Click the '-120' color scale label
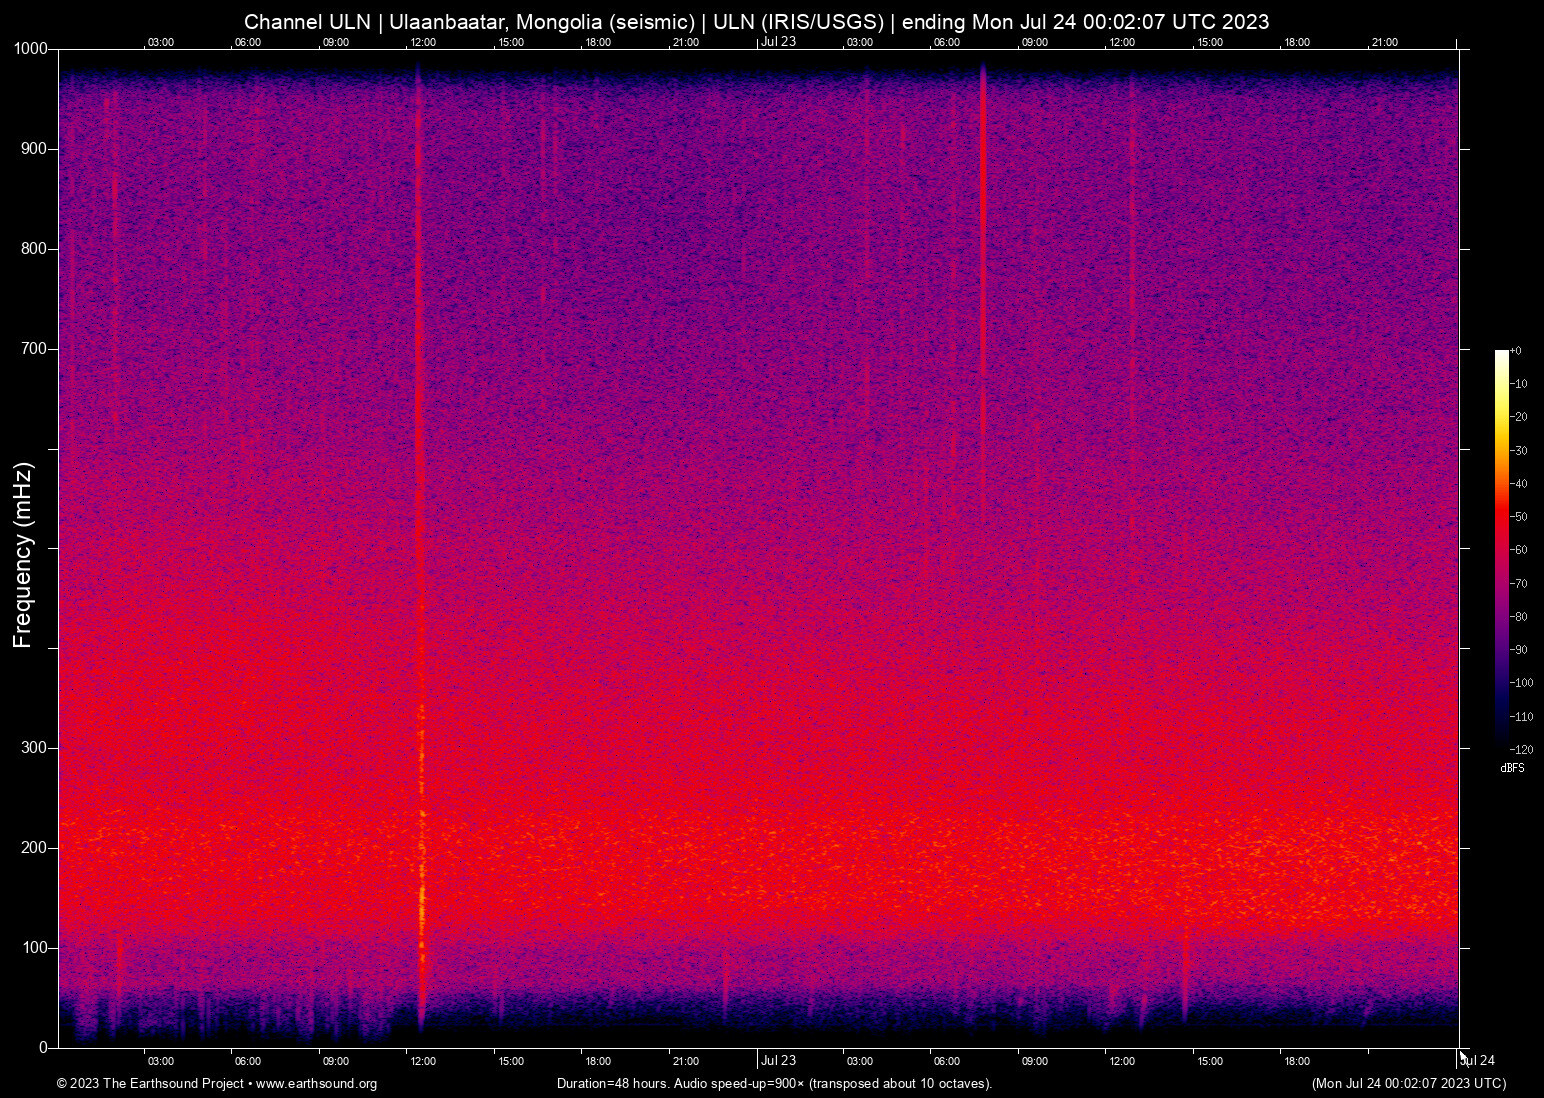This screenshot has width=1544, height=1098. [x=1522, y=750]
